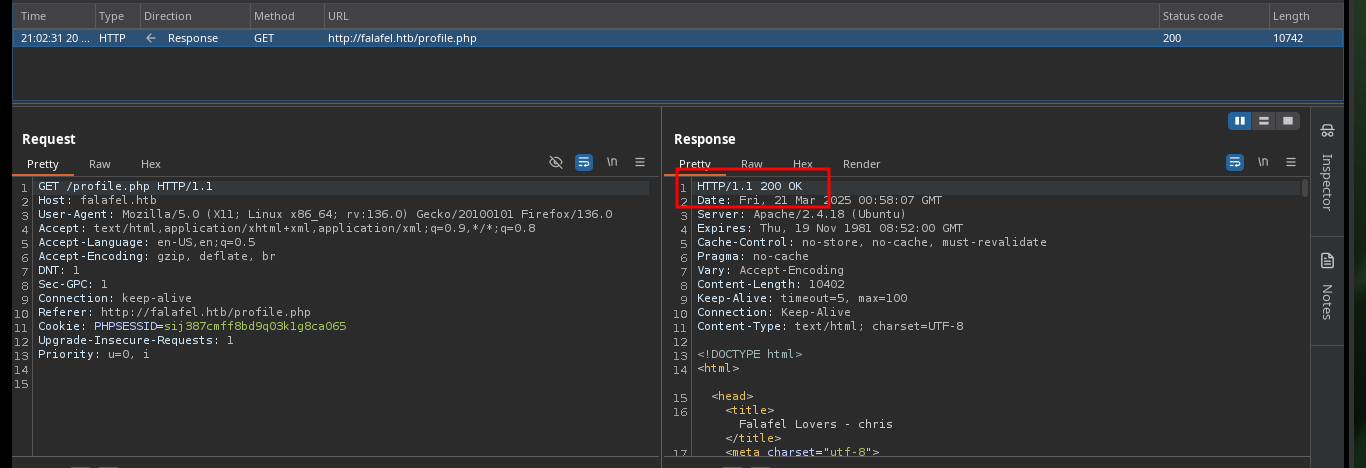Select top-bottom stacked layout icon
The height and width of the screenshot is (468, 1366).
click(x=1264, y=121)
